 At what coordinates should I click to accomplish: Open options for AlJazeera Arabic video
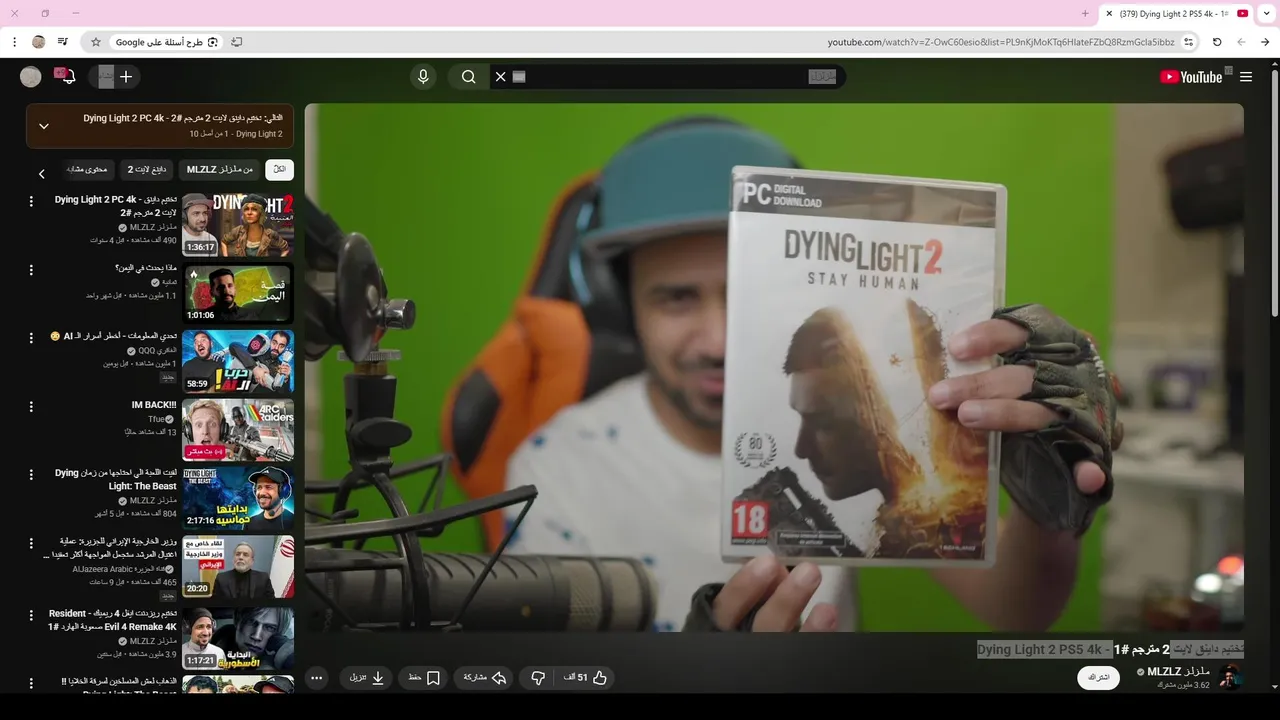coord(31,543)
